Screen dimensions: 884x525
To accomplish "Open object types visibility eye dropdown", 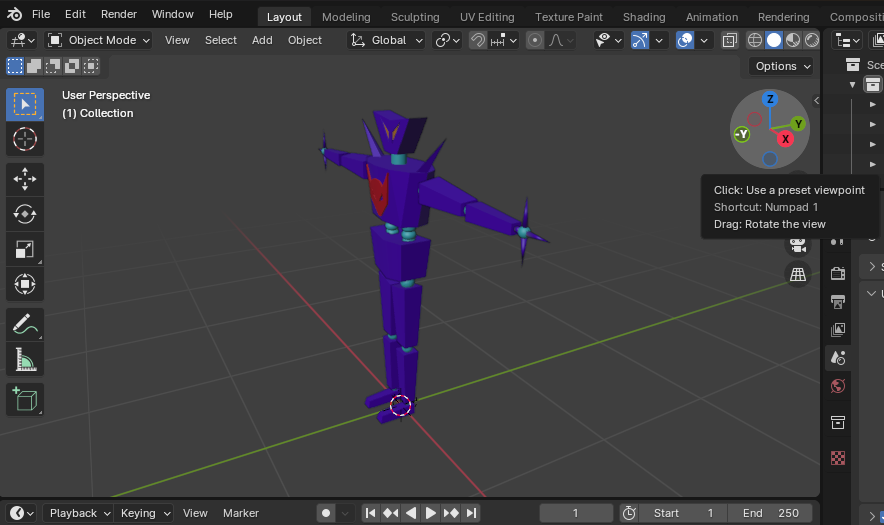I will click(x=608, y=40).
